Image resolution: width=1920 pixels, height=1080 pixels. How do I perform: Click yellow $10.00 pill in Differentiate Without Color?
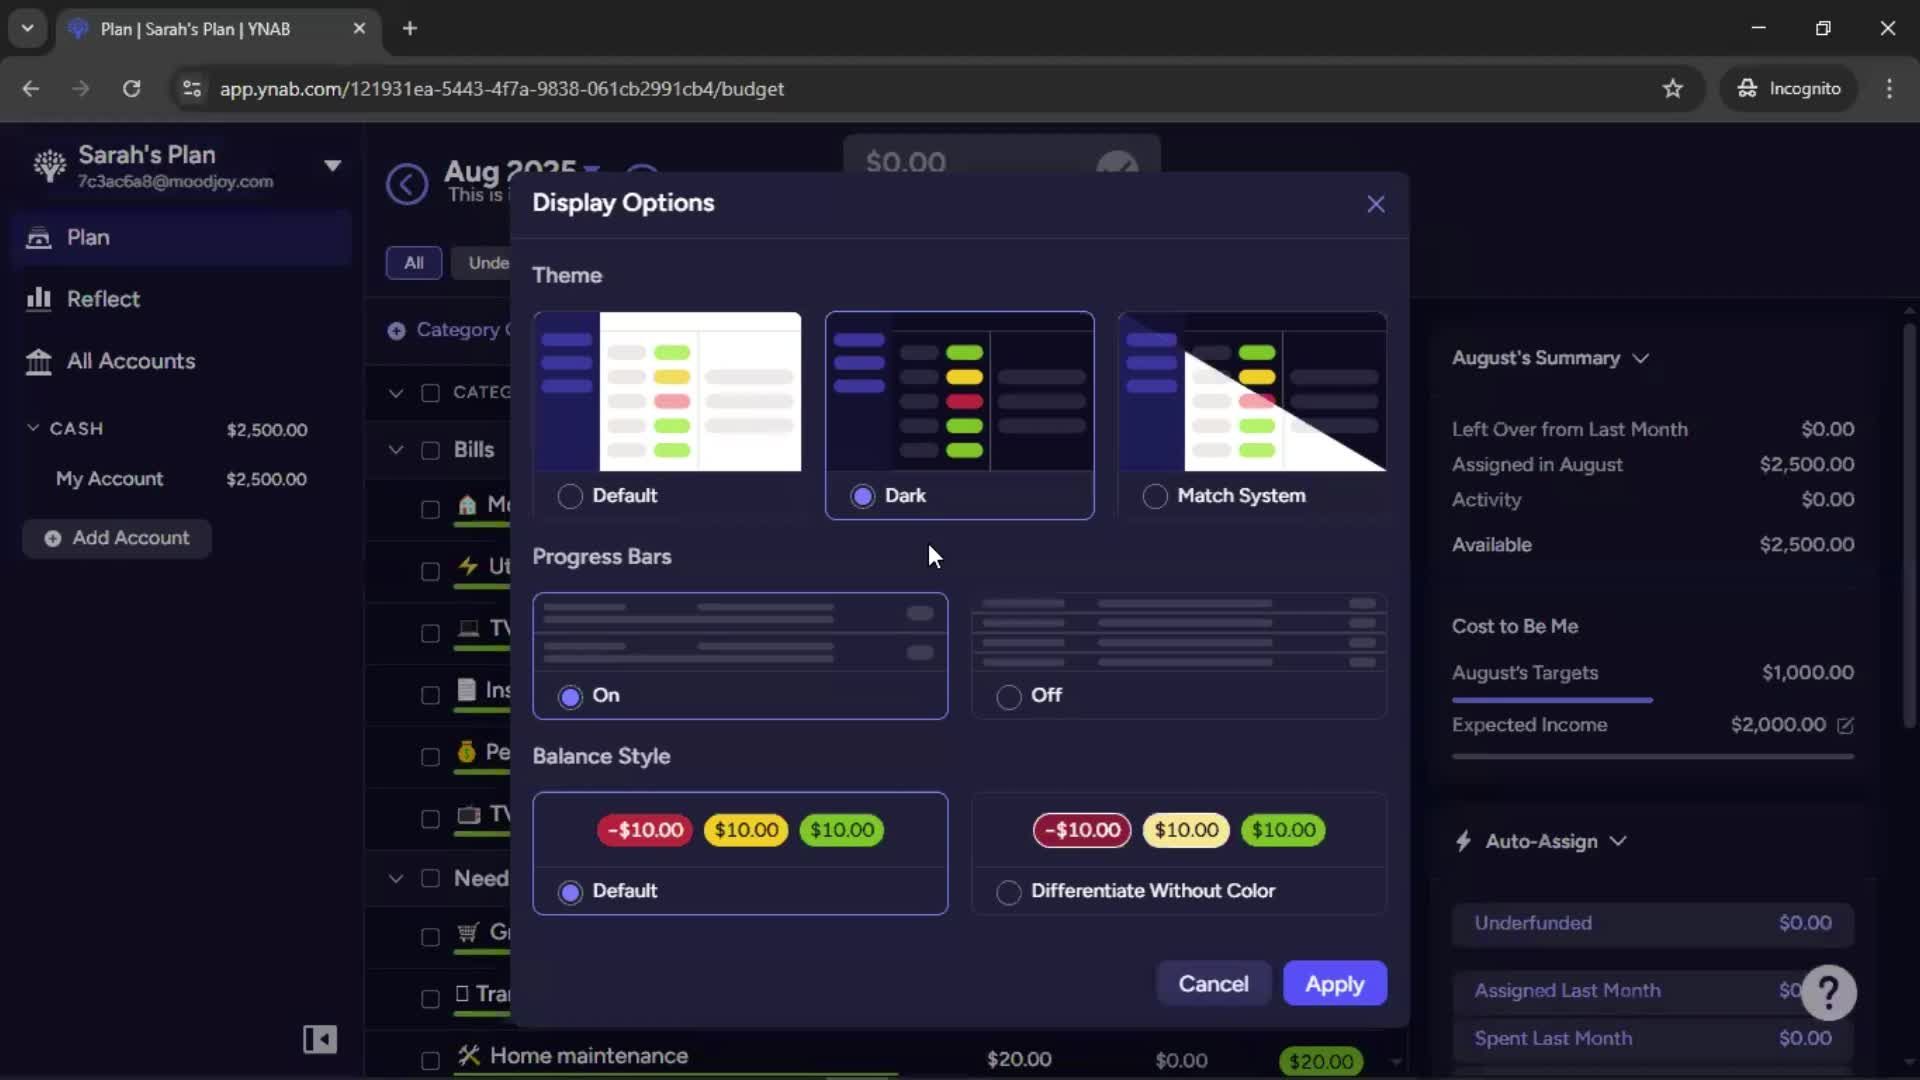1186,830
